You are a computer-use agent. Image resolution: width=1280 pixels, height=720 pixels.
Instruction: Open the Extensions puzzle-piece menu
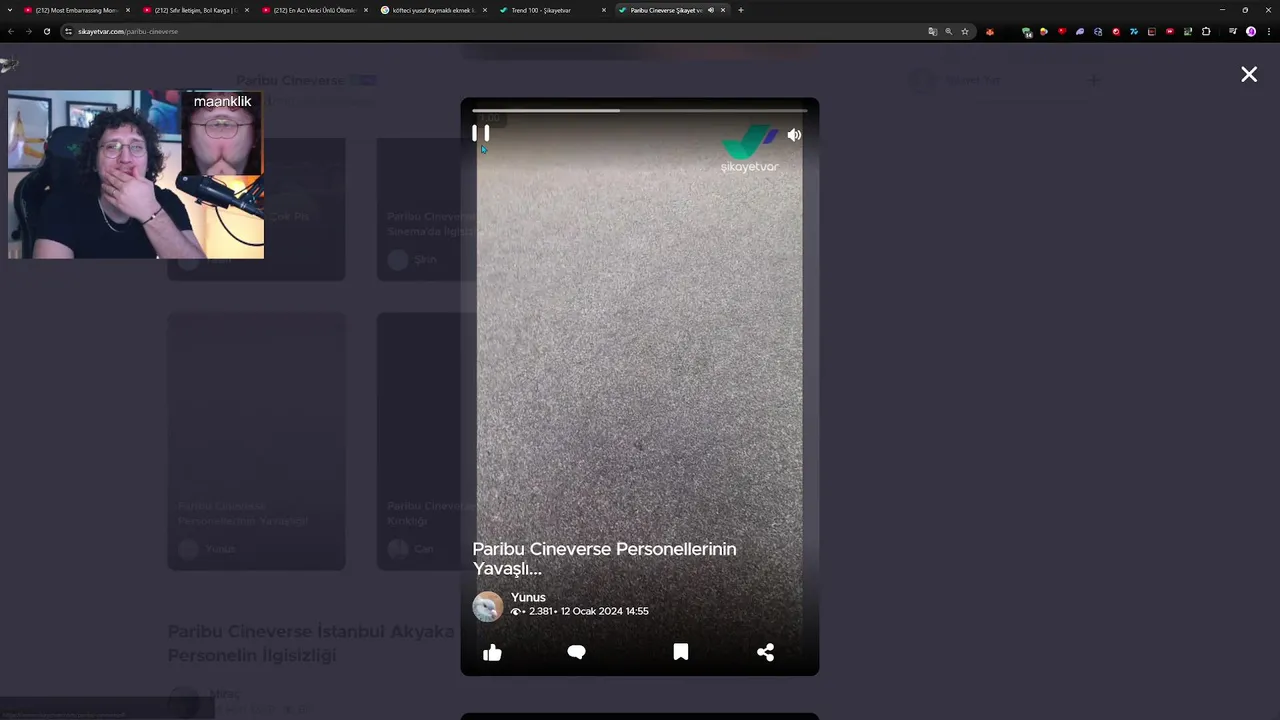(x=1206, y=31)
